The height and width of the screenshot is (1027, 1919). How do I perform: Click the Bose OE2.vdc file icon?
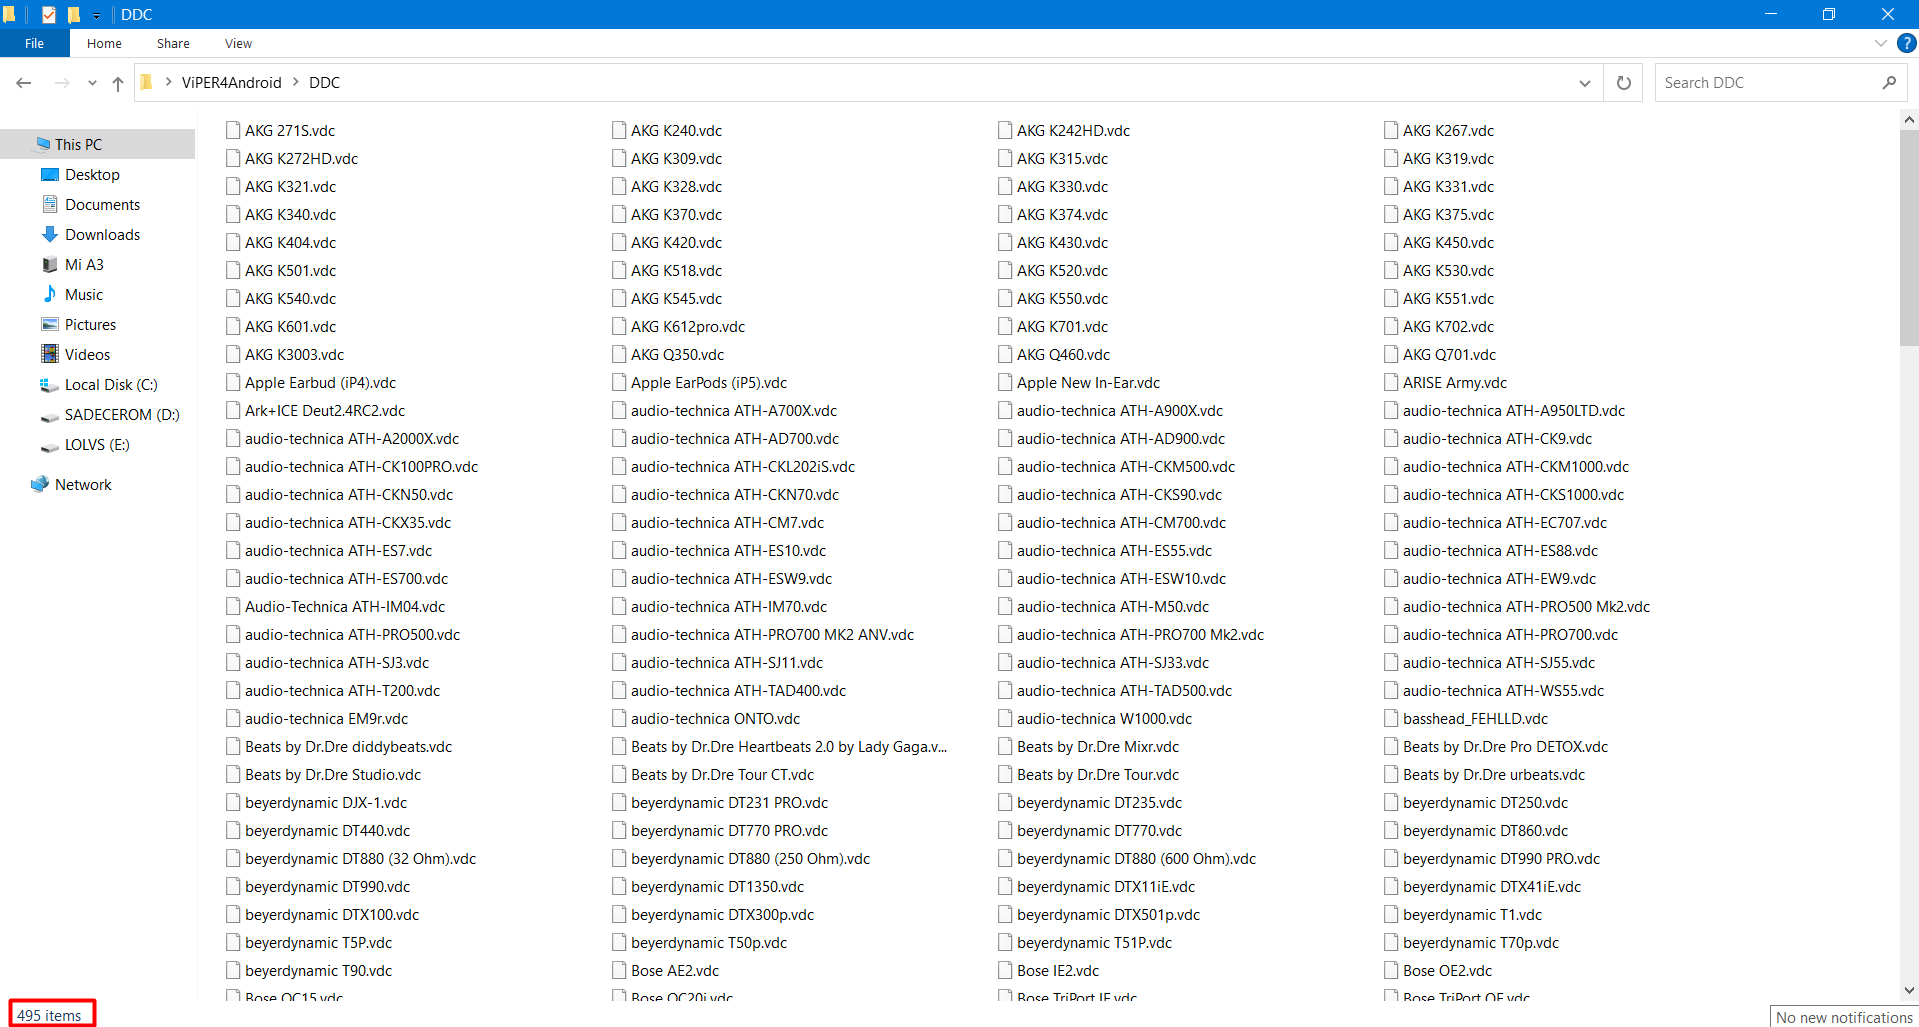click(x=1391, y=970)
